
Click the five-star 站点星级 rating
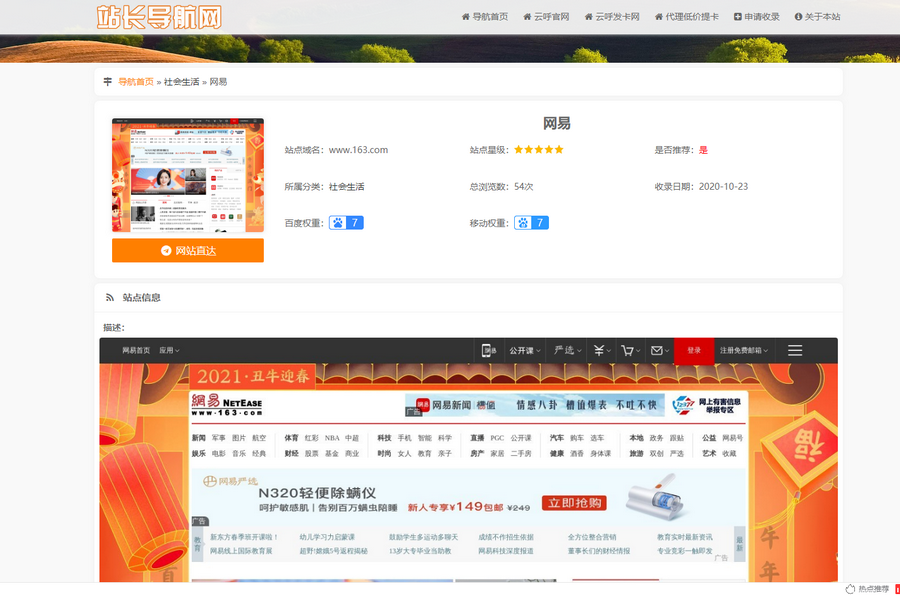(538, 150)
